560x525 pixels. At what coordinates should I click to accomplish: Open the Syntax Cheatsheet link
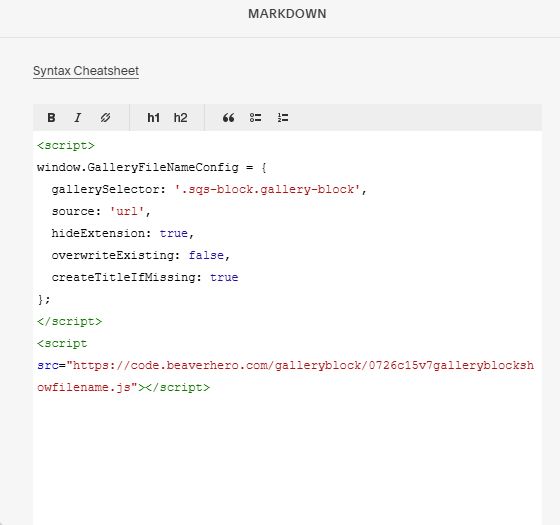coord(86,71)
